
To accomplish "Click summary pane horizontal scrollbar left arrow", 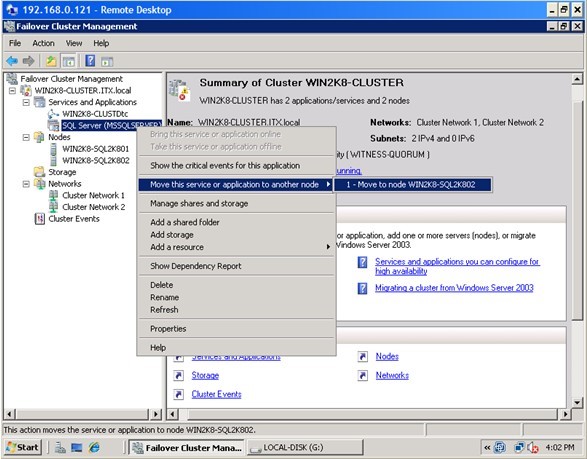I will point(172,414).
